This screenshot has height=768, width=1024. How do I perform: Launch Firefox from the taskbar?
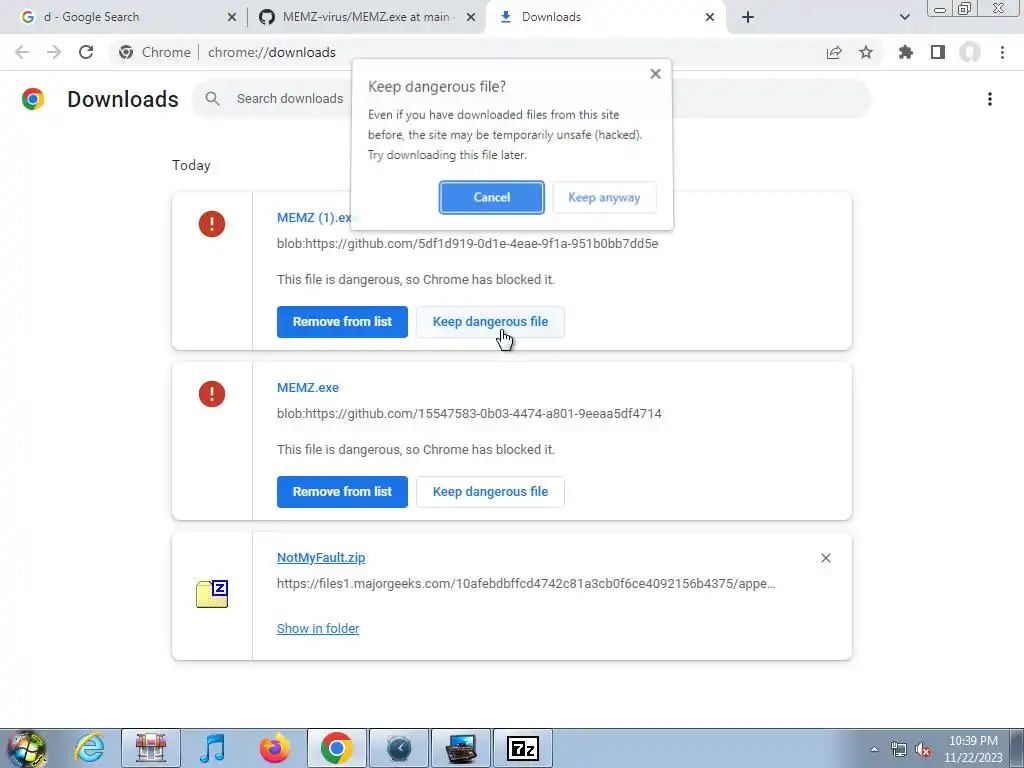point(274,748)
